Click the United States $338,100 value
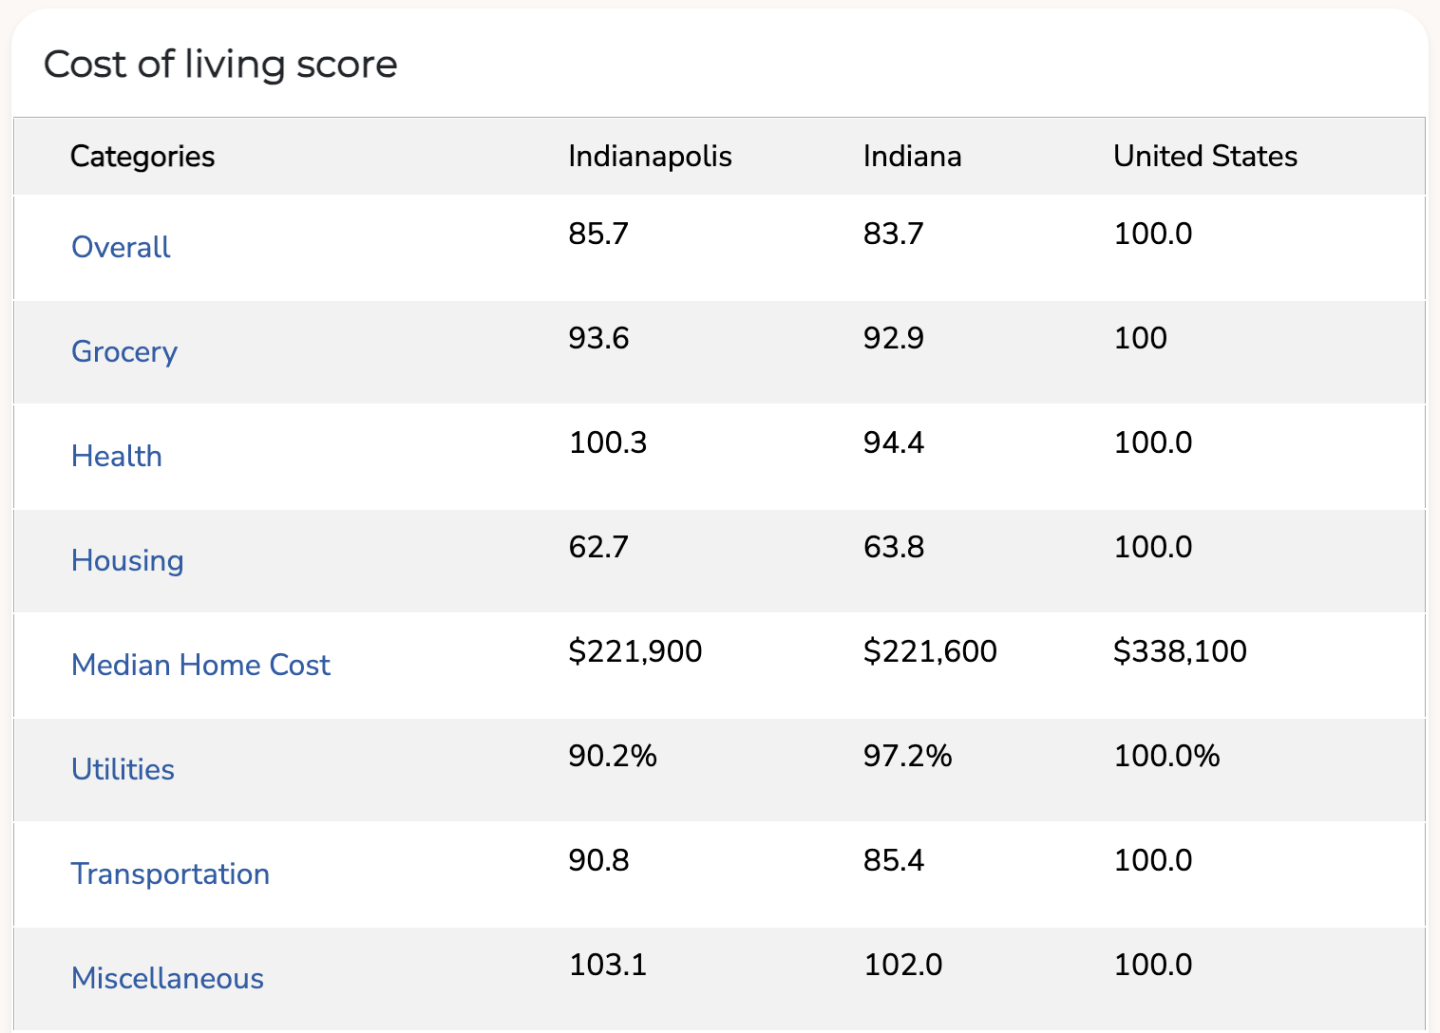1440x1033 pixels. pyautogui.click(x=1180, y=652)
